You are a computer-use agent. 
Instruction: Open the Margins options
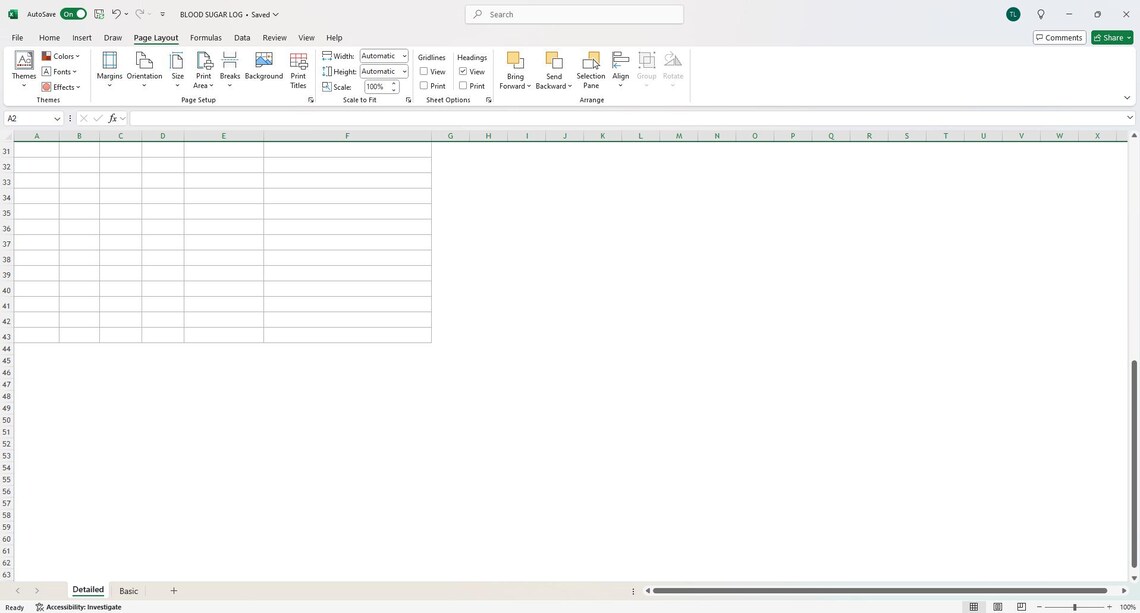click(110, 70)
